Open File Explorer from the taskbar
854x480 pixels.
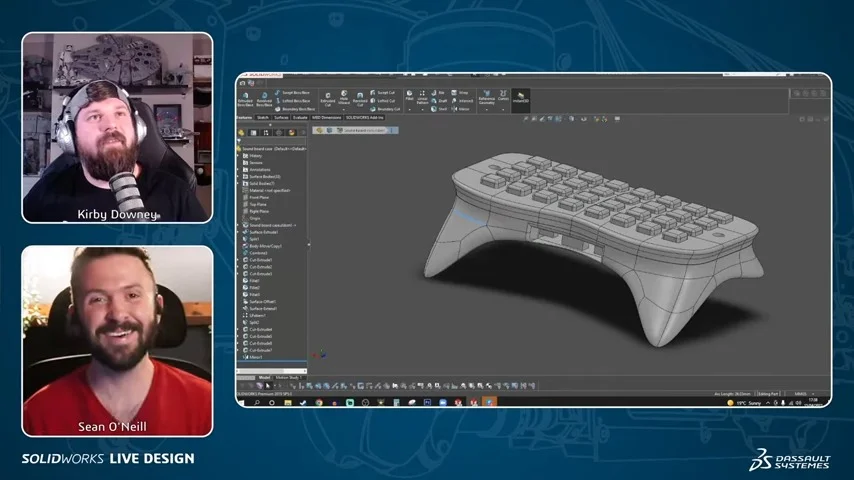288,403
